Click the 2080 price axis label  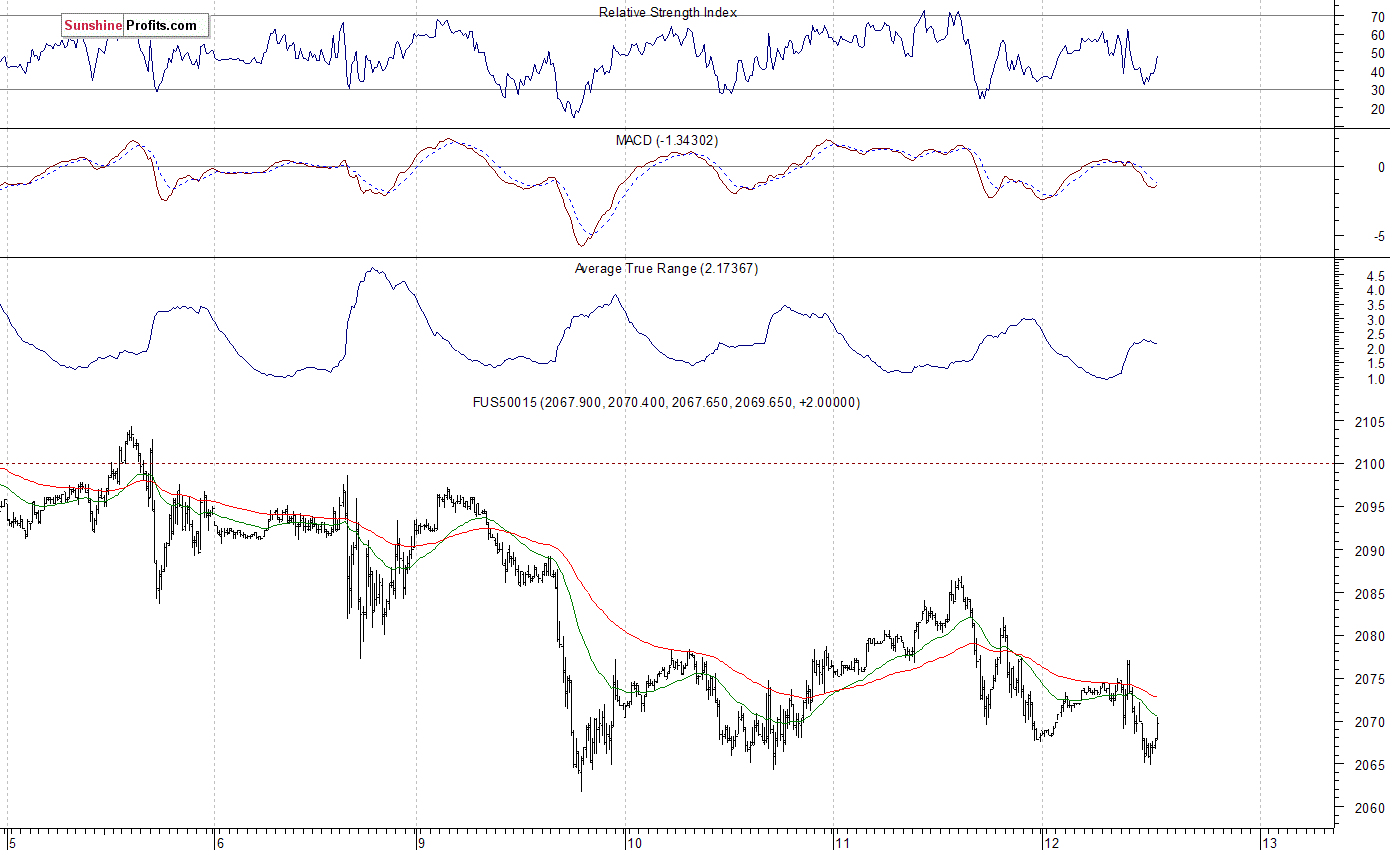coord(1371,636)
